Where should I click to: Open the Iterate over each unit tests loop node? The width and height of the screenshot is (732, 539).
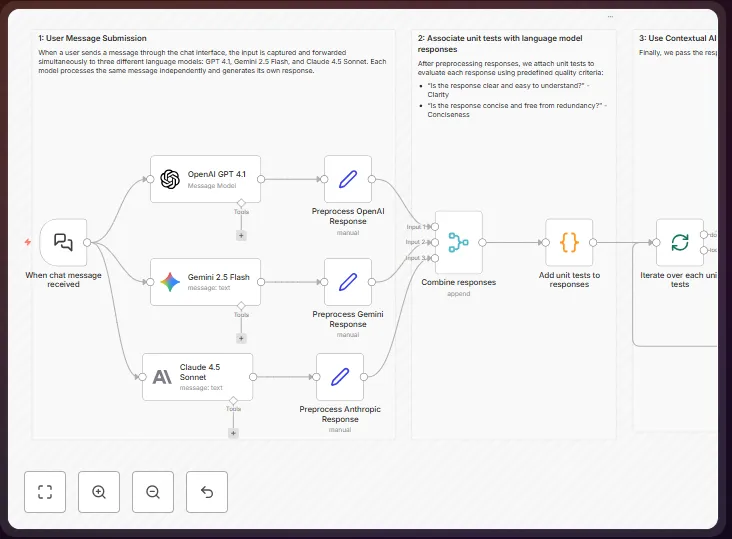680,242
